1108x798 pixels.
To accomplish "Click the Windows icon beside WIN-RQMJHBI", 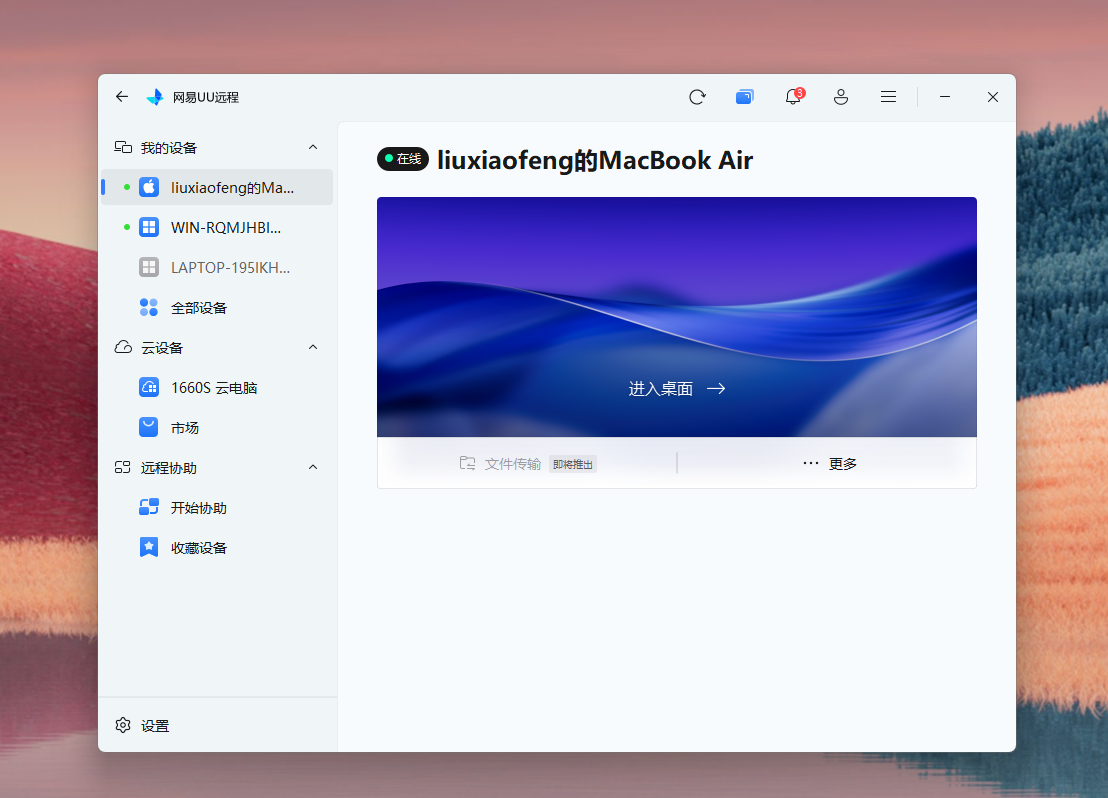I will point(149,228).
